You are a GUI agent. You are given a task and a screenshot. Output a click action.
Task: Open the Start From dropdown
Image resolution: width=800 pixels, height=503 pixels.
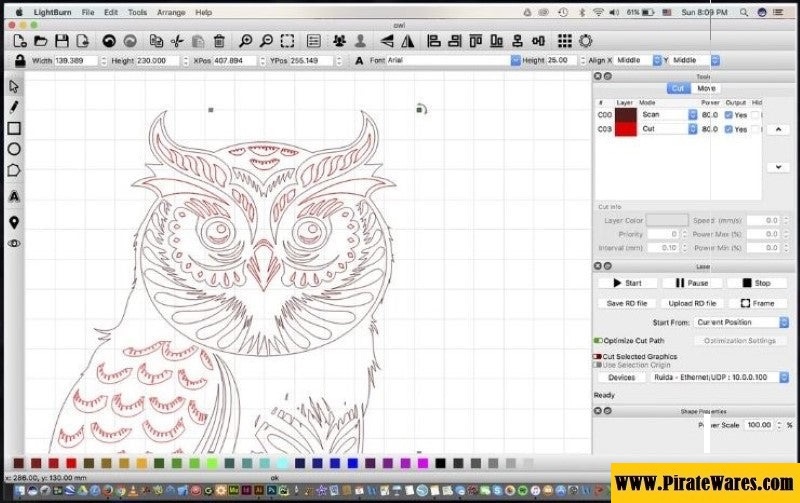click(742, 322)
